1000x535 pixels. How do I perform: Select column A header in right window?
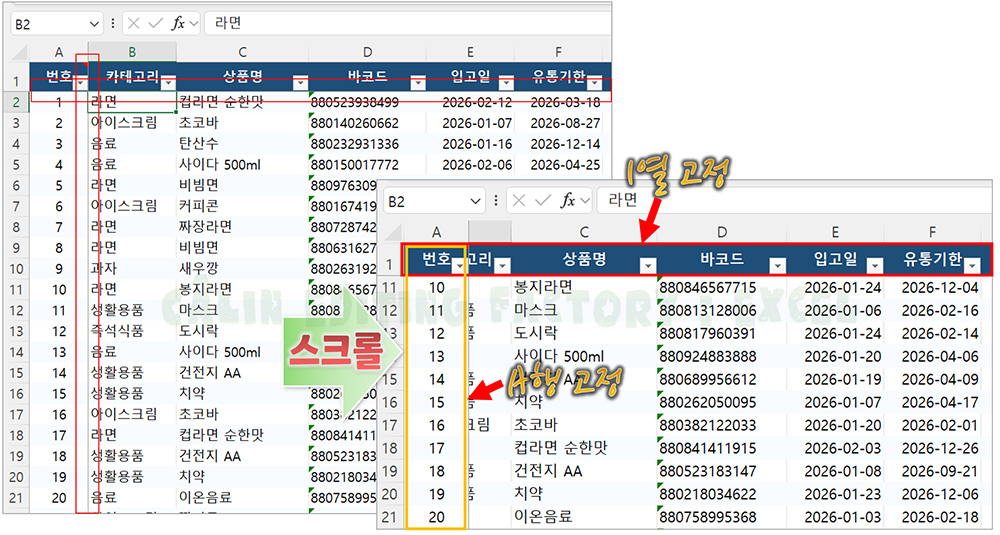tap(436, 232)
